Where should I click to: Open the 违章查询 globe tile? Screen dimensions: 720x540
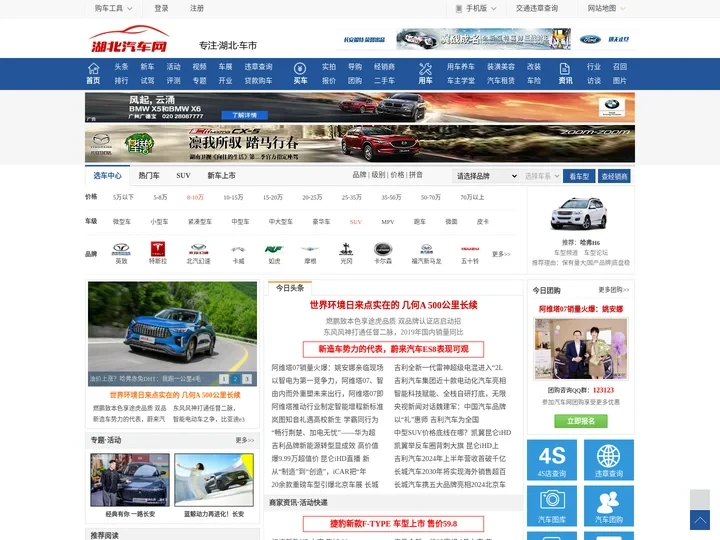[609, 460]
